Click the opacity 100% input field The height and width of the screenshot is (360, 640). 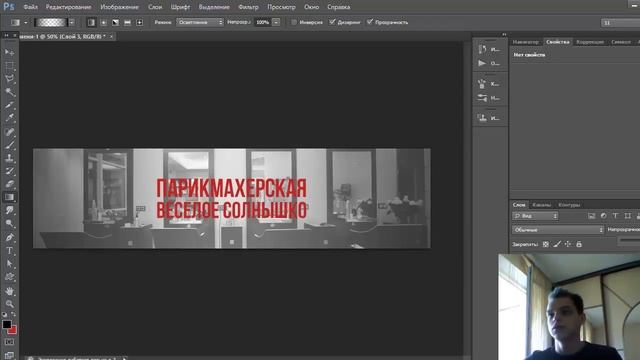click(263, 22)
